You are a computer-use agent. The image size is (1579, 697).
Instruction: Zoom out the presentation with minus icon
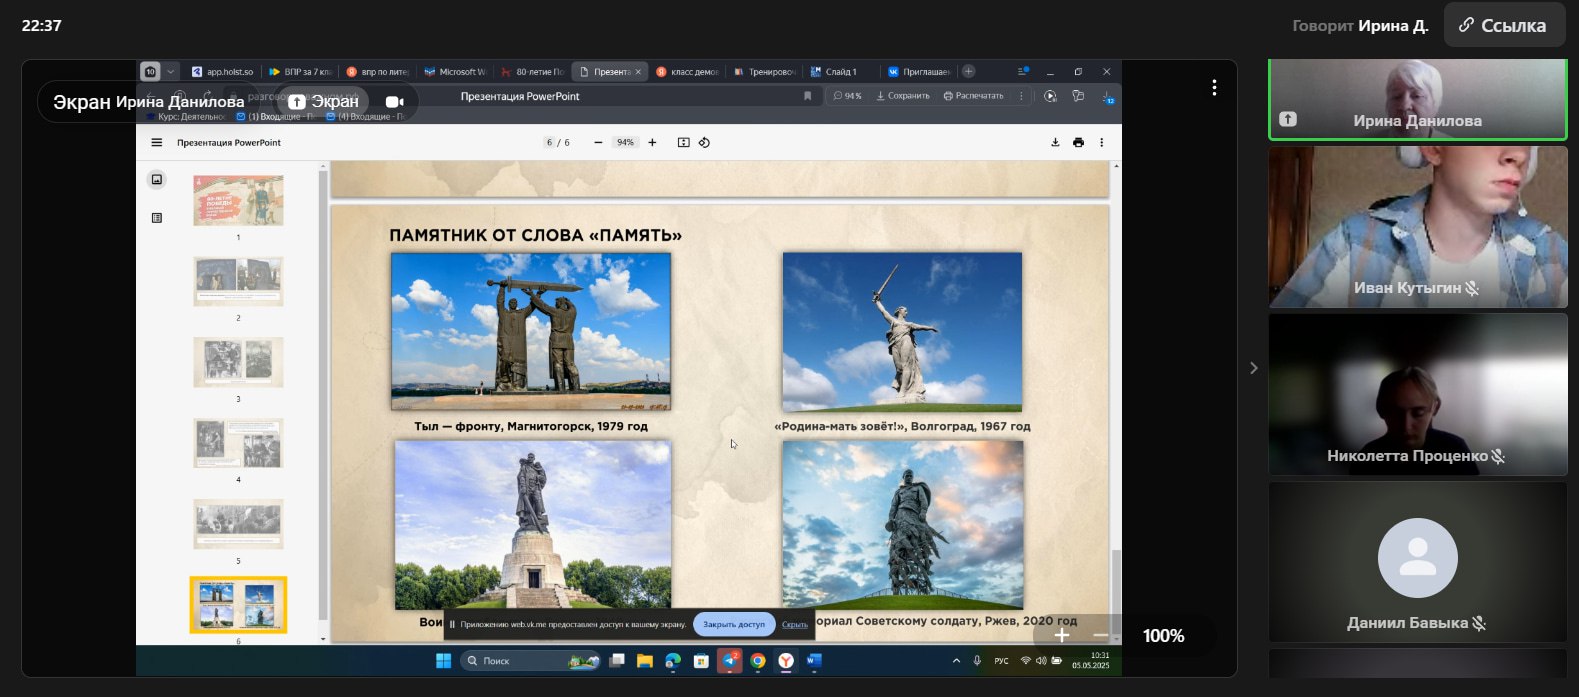point(598,142)
